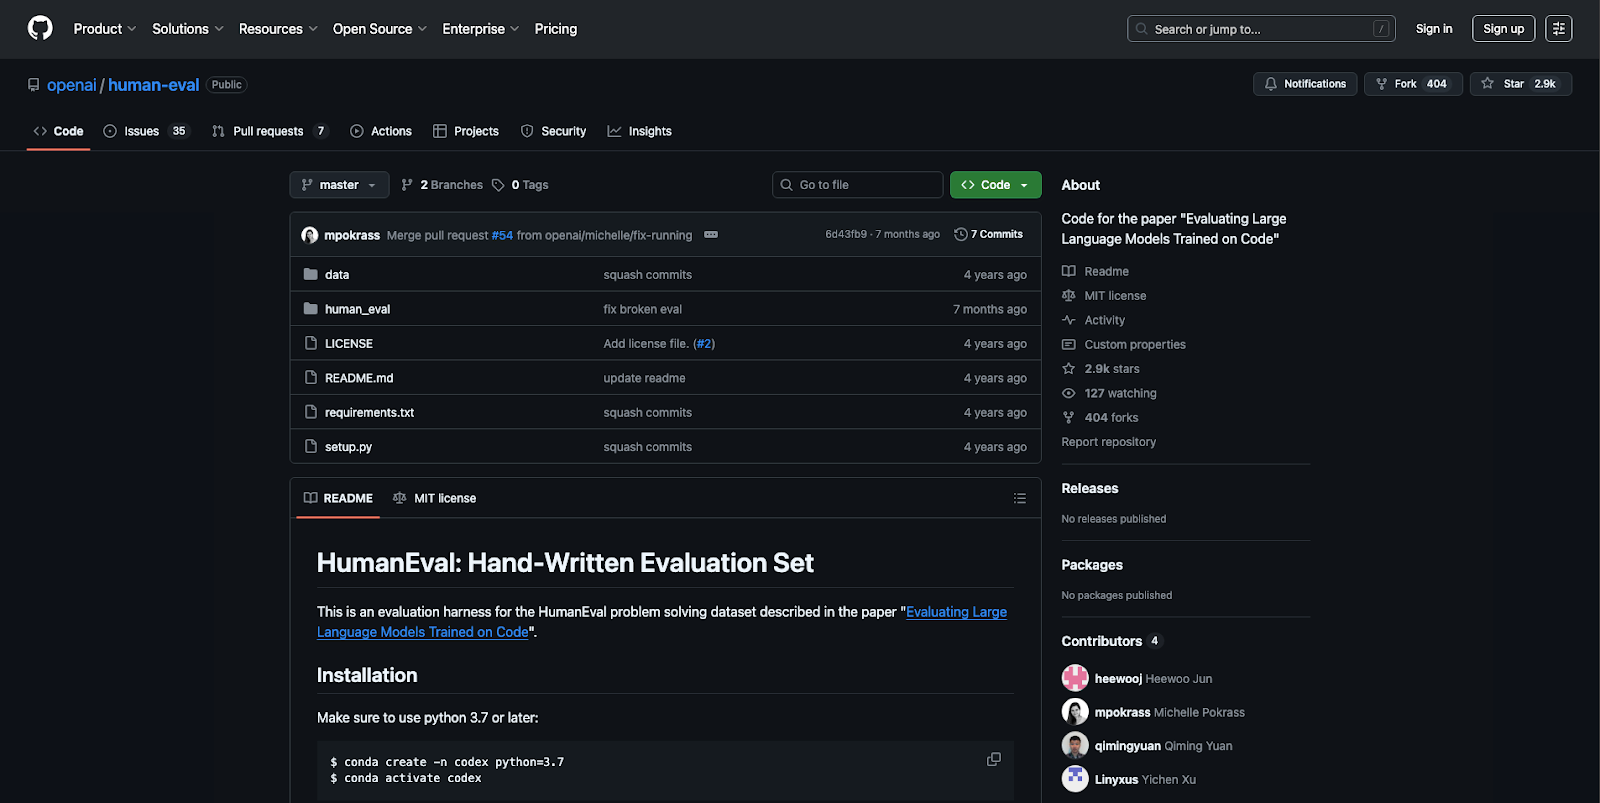Open commit 6d43fb9
This screenshot has width=1600, height=803.
pyautogui.click(x=846, y=234)
